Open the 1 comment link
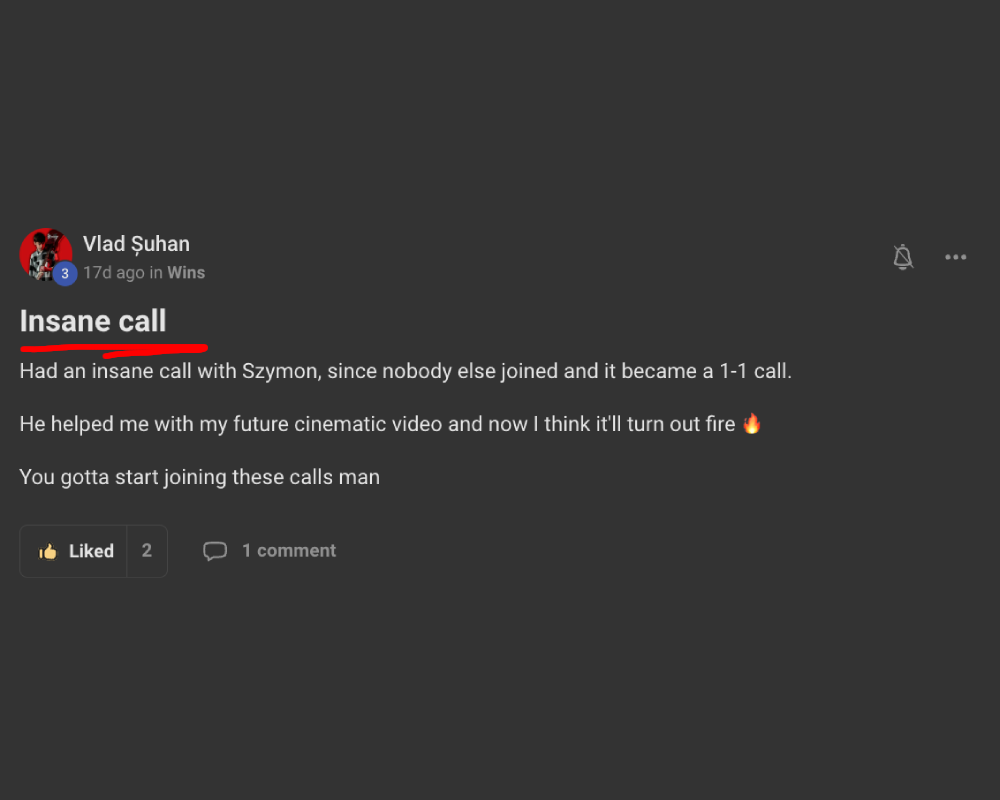The height and width of the screenshot is (800, 1000). [x=289, y=551]
